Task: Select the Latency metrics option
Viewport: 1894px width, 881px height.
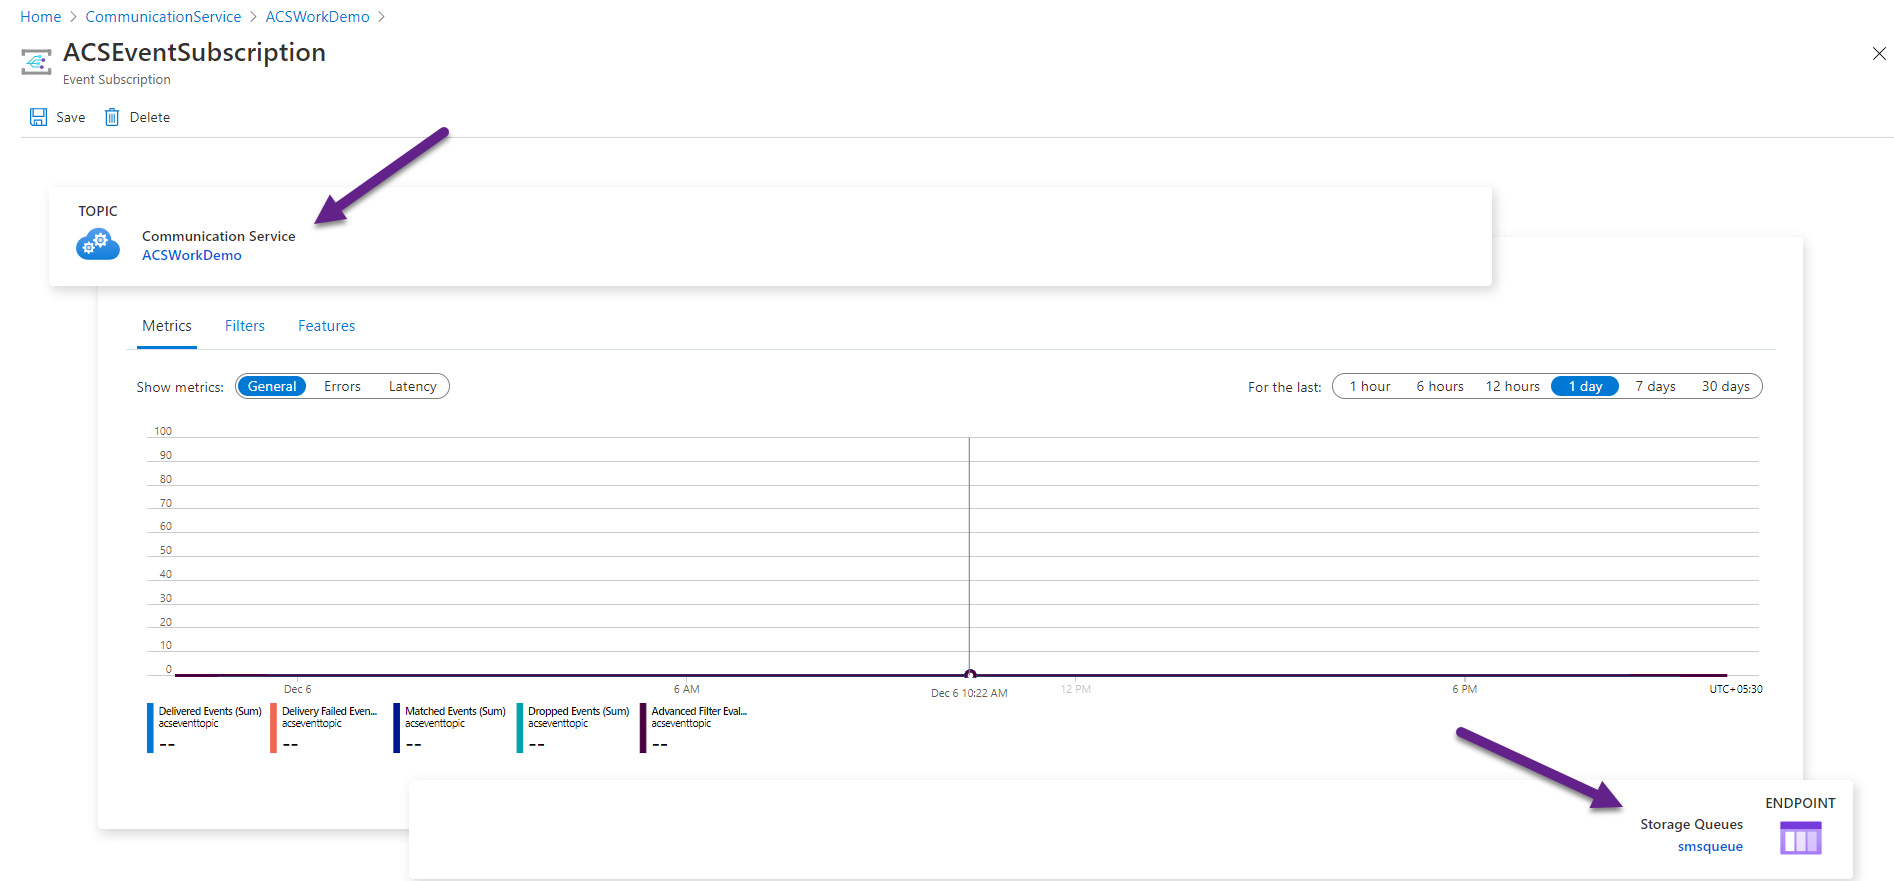Action: click(x=412, y=386)
